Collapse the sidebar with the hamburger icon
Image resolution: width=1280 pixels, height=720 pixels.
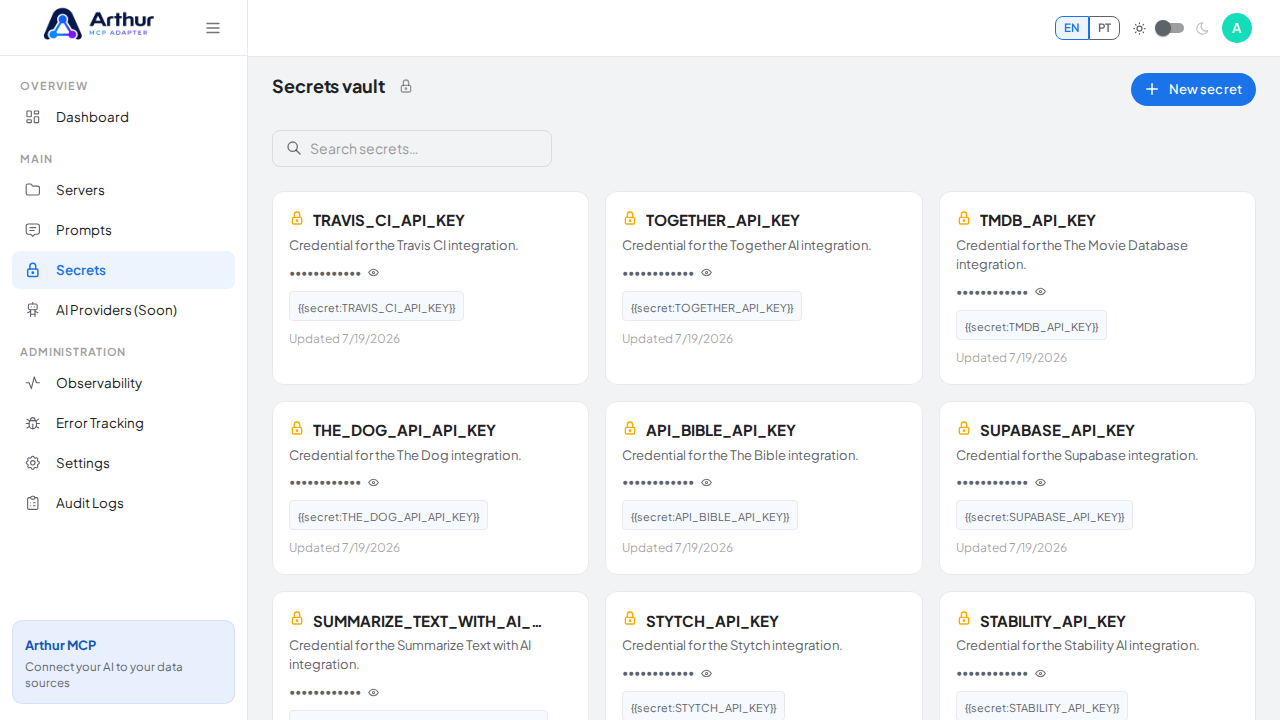tap(213, 28)
